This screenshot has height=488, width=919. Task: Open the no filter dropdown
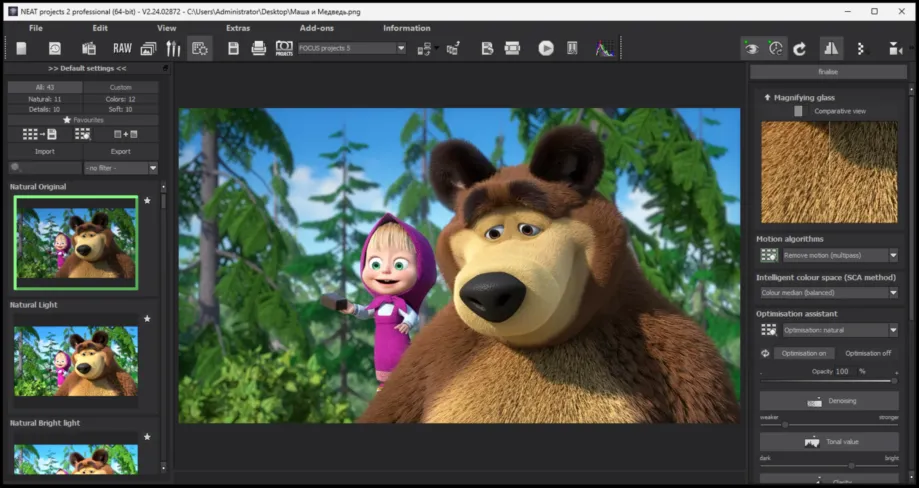coord(121,168)
